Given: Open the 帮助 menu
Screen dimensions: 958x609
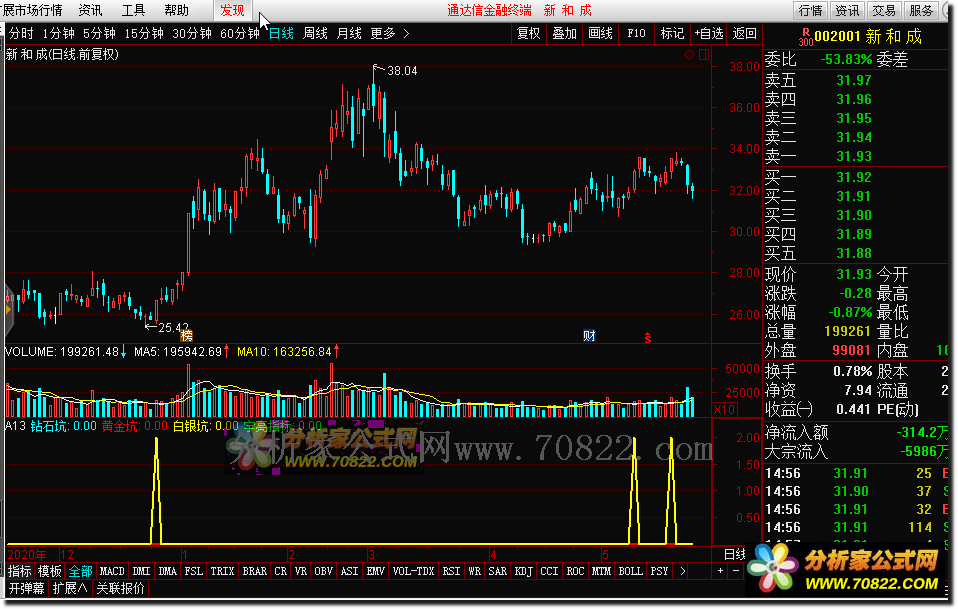Looking at the screenshot, I should pyautogui.click(x=177, y=10).
